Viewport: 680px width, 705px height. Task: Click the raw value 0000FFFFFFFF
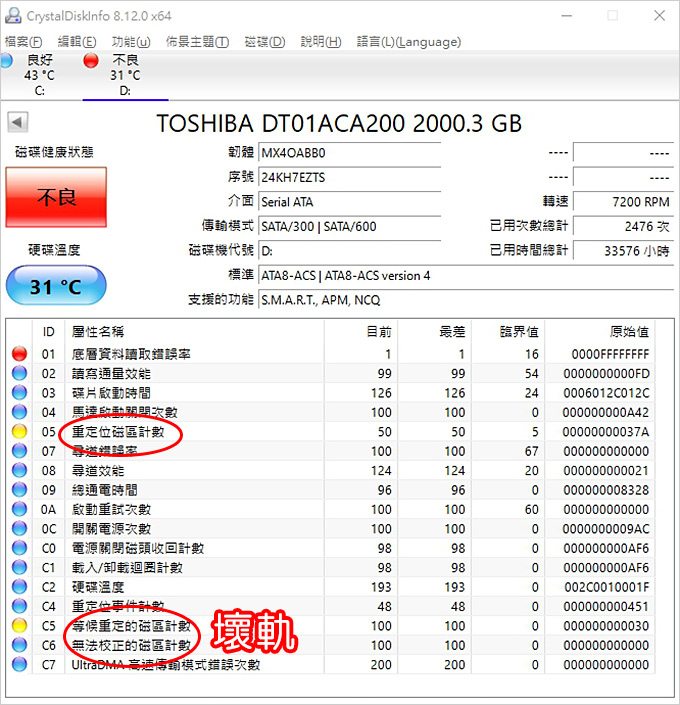coord(610,354)
